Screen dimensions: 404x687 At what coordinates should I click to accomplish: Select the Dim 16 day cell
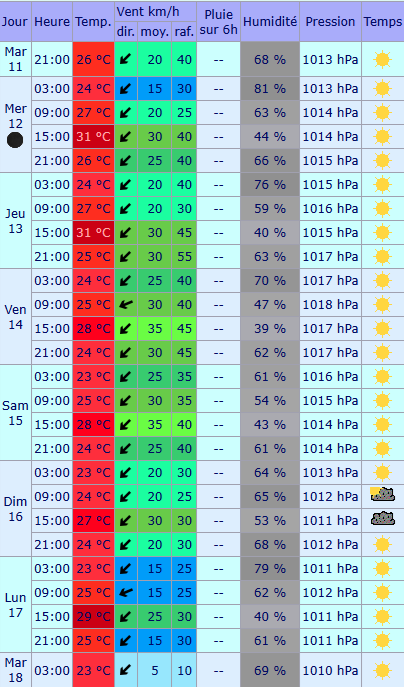tap(15, 509)
